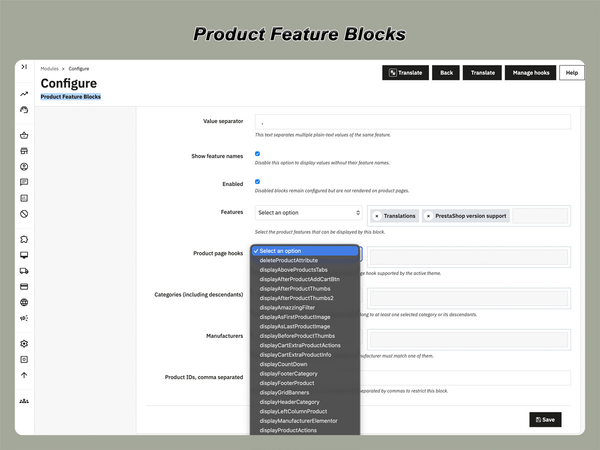
Task: Click the selected Product page hooks box
Action: tap(469, 257)
